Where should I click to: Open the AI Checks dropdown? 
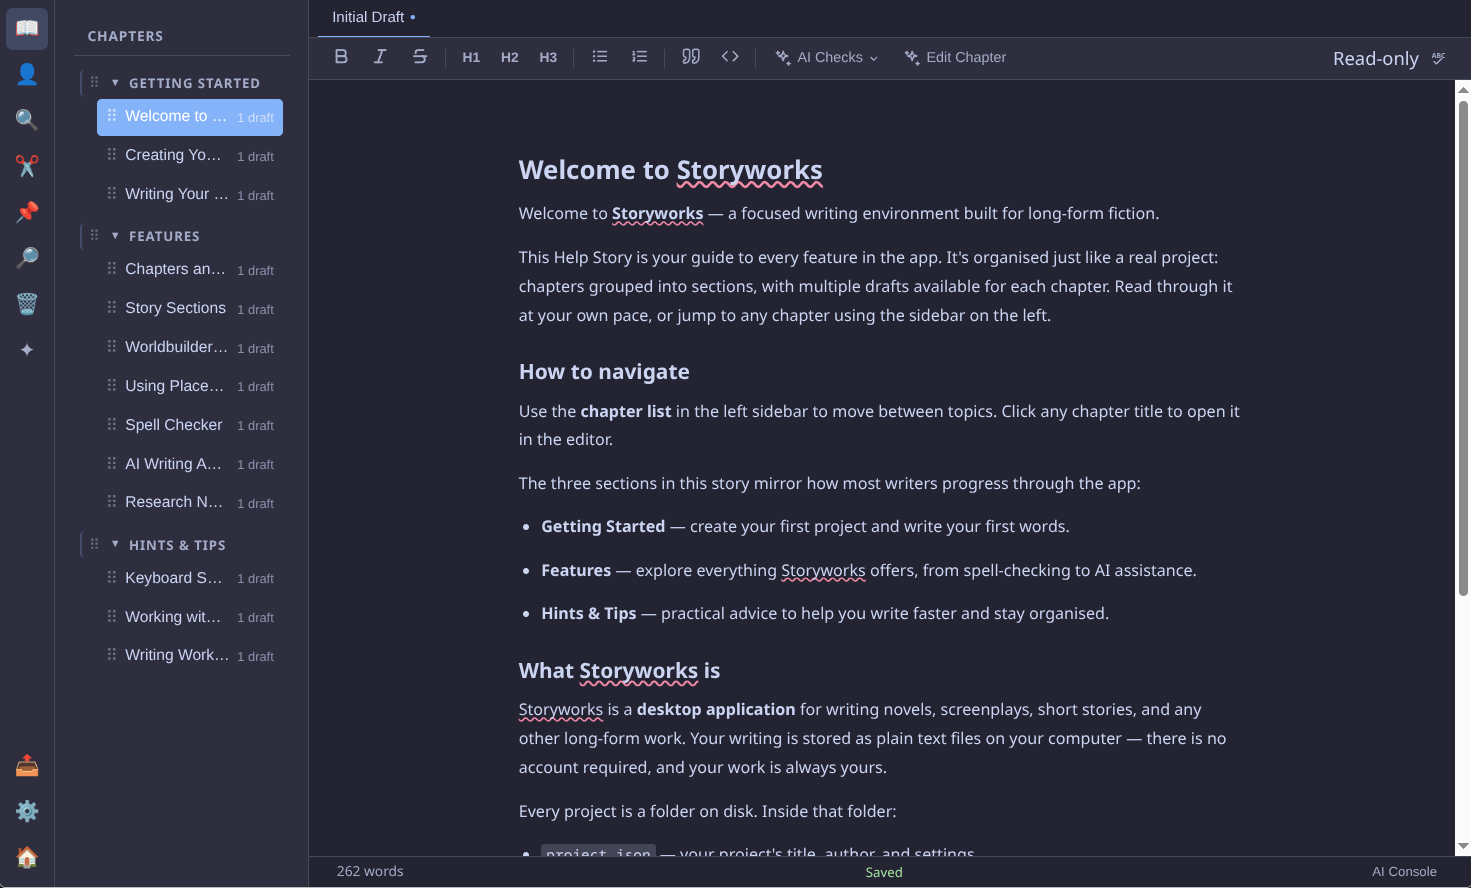point(827,57)
